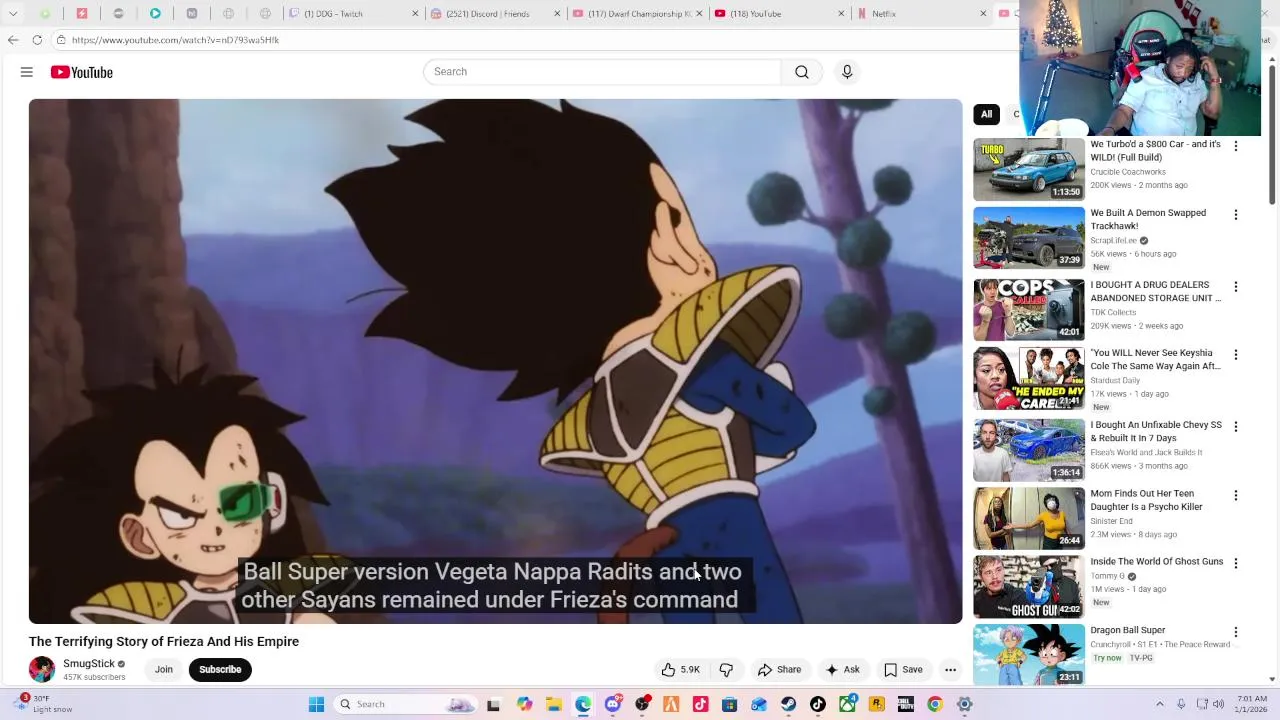Open Dragon Ball Super video title
Screen dimensions: 1280x720
(x=1128, y=631)
